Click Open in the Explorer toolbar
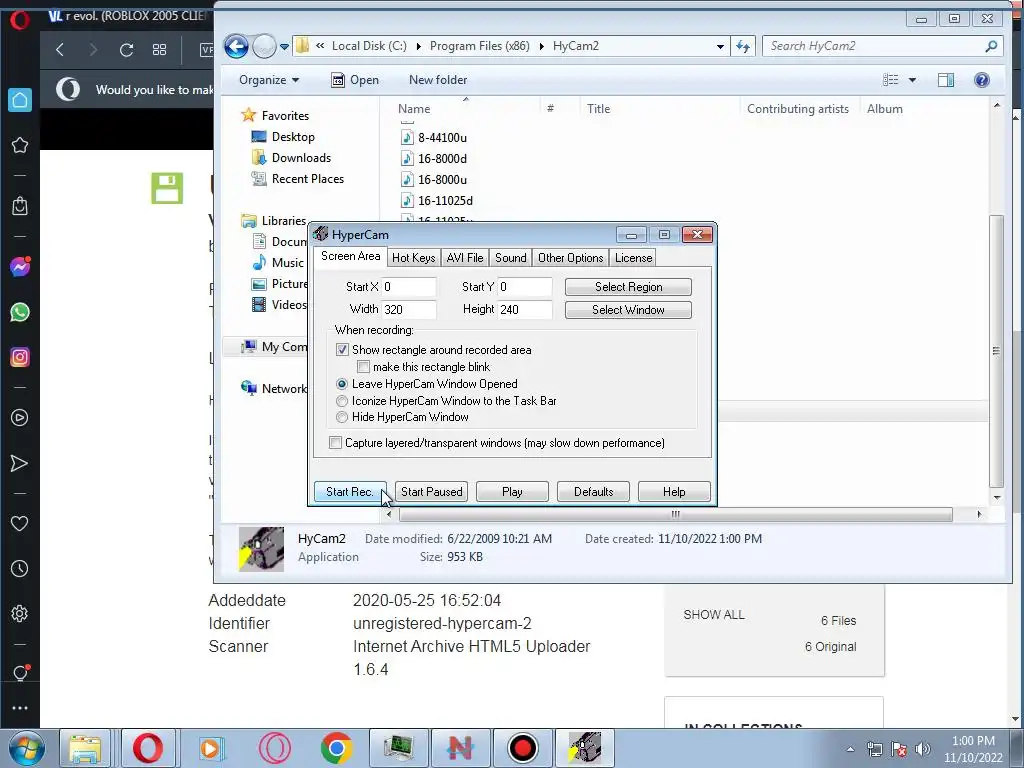 355,80
